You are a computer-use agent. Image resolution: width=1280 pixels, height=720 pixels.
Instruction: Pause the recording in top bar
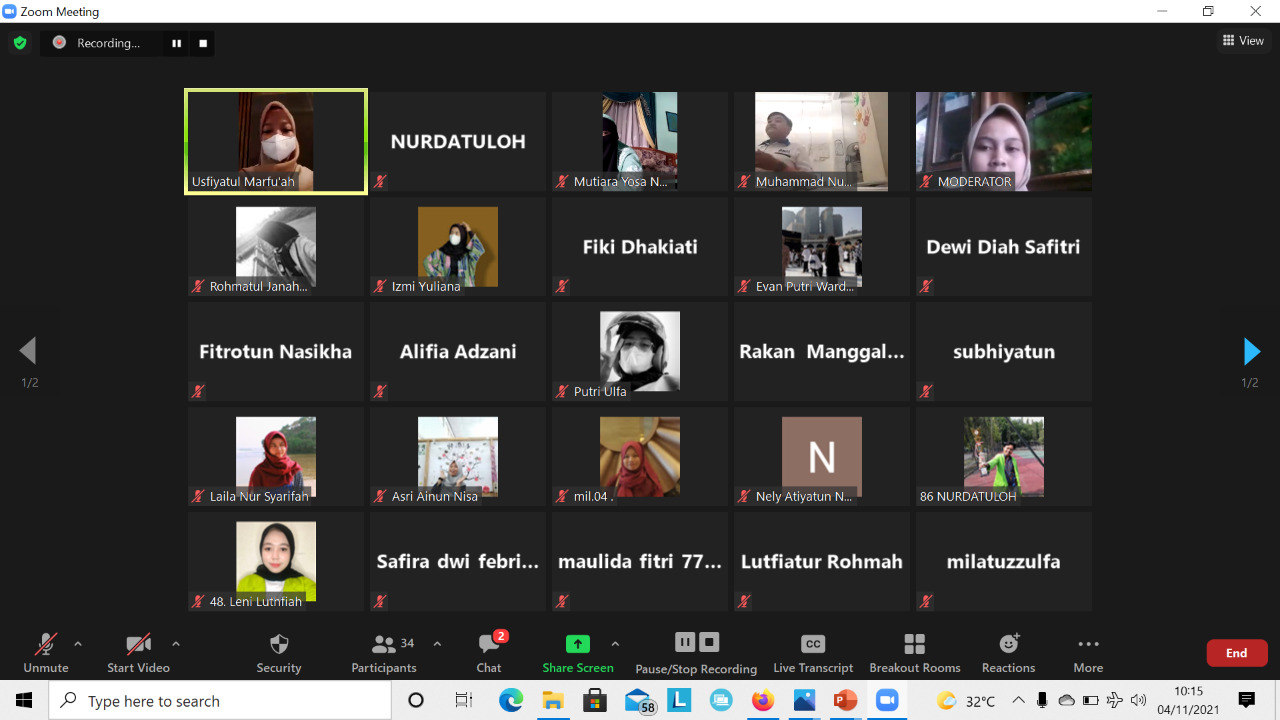tap(177, 43)
